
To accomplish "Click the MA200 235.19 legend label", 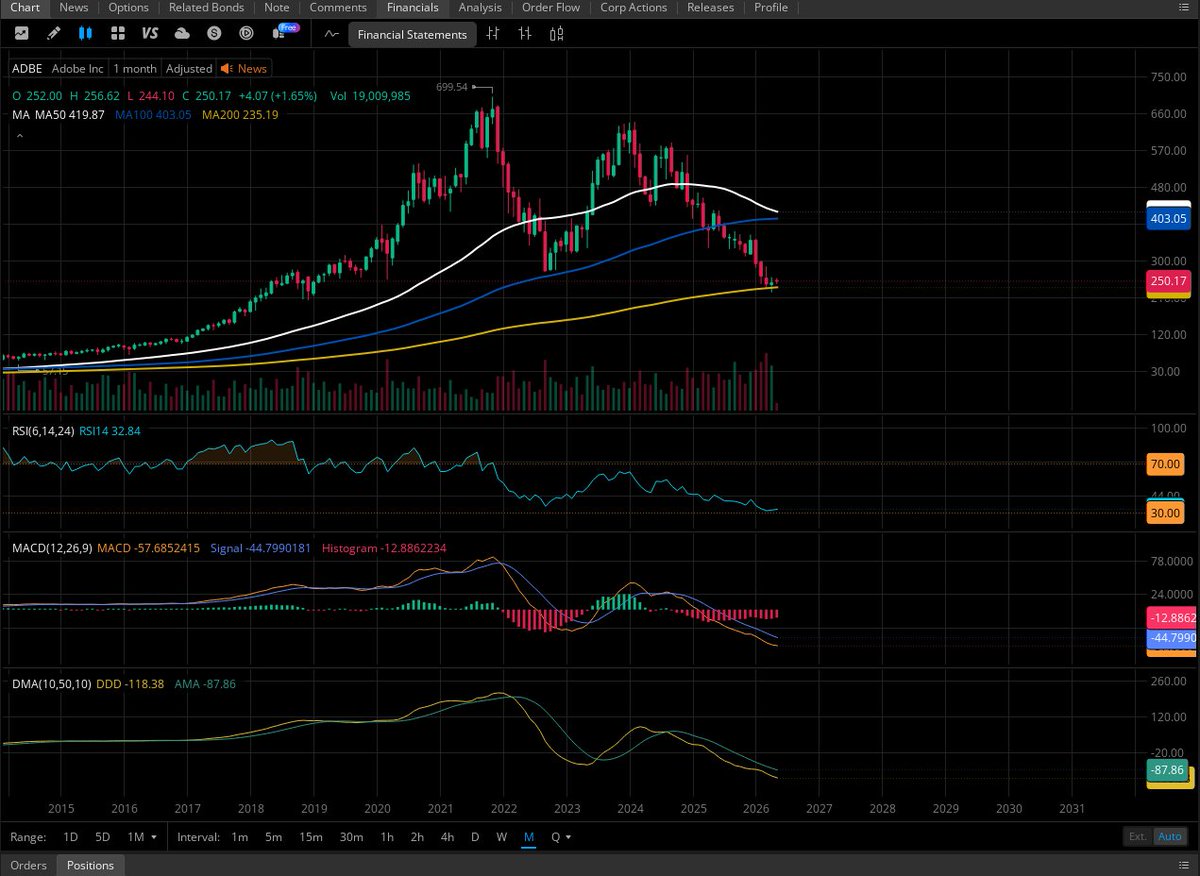I will (x=240, y=115).
